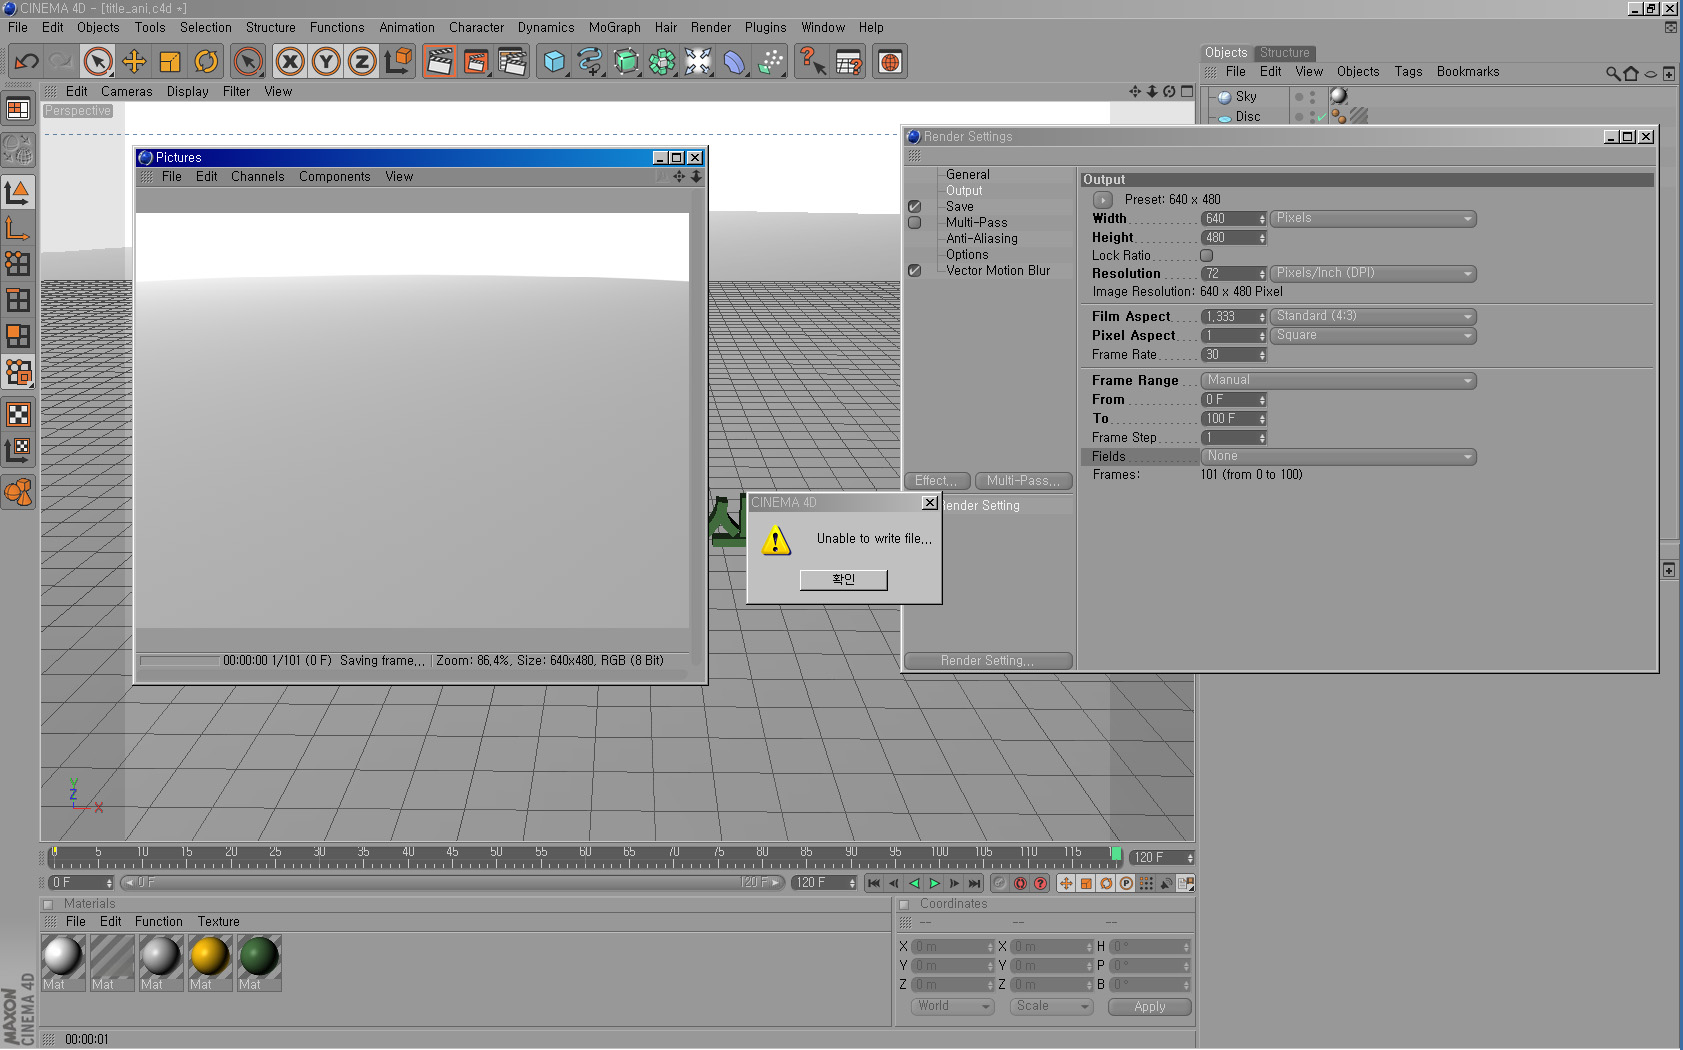The height and width of the screenshot is (1050, 1683).
Task: Click the light/scene objects icon
Action: point(698,62)
